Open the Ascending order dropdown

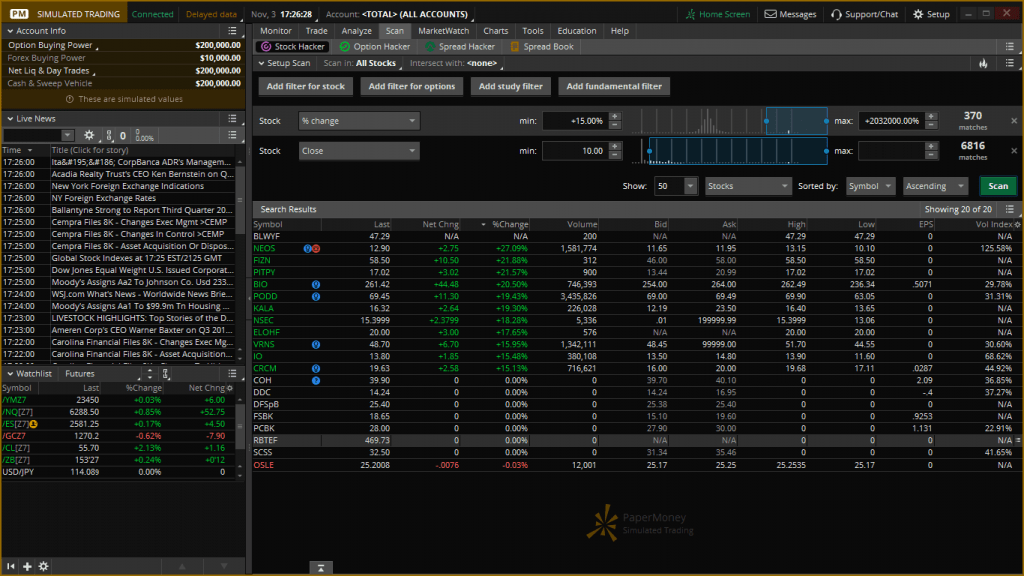point(935,186)
